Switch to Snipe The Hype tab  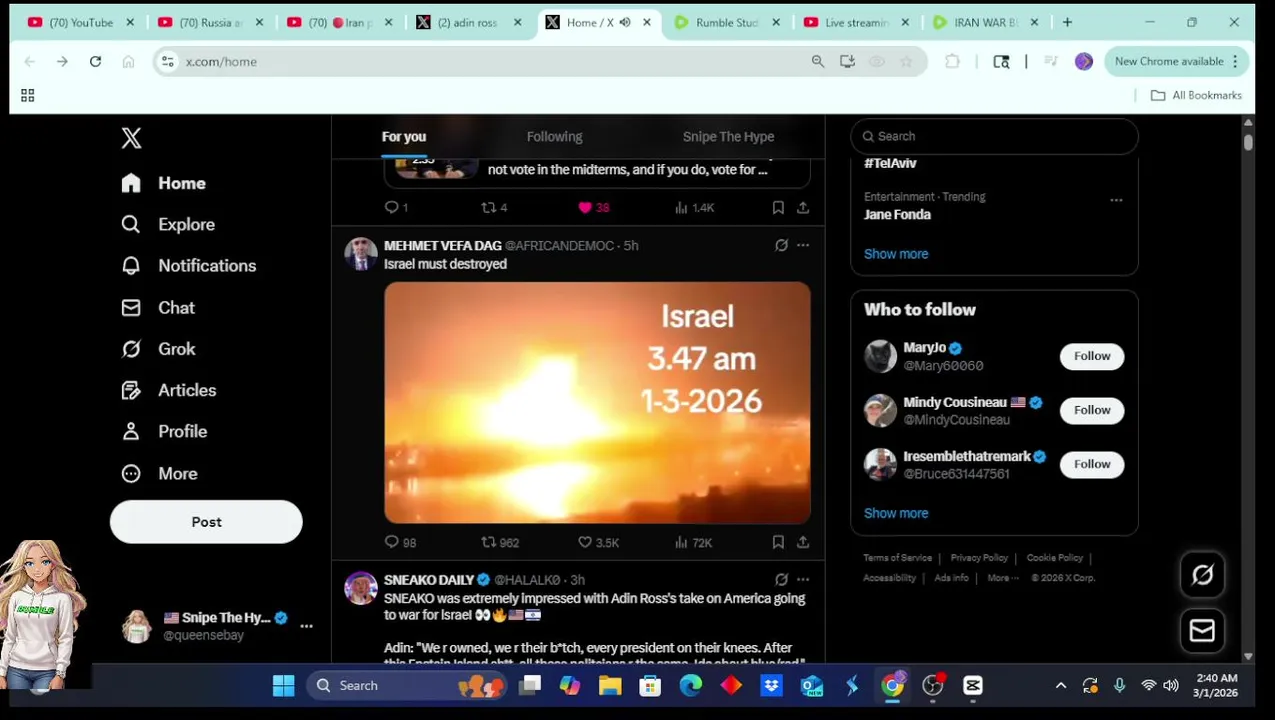[728, 136]
